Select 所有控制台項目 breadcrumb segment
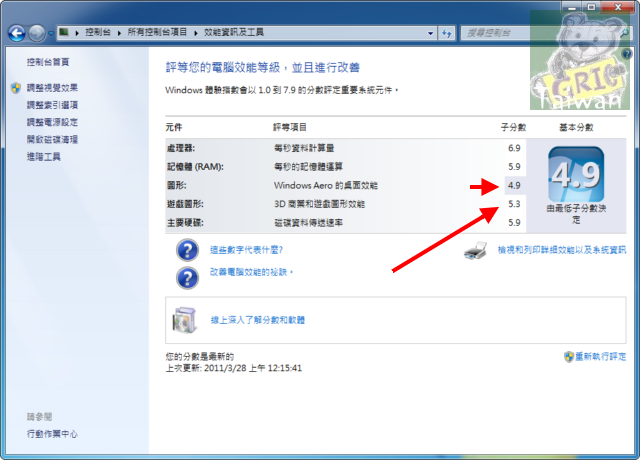 click(x=157, y=32)
